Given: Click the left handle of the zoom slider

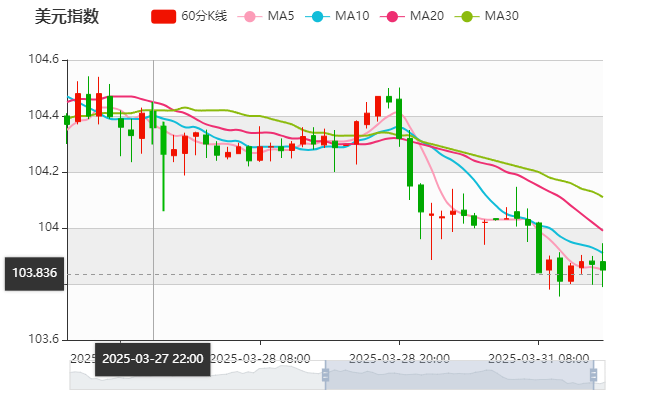Looking at the screenshot, I should point(324,376).
